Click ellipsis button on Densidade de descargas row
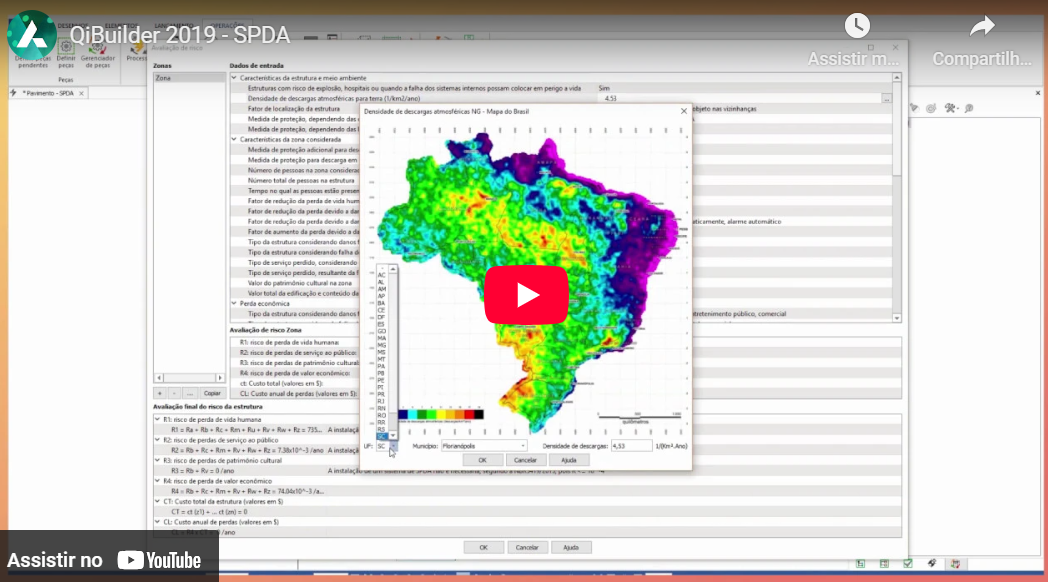Screen dimensions: 1048x582 tap(886, 98)
